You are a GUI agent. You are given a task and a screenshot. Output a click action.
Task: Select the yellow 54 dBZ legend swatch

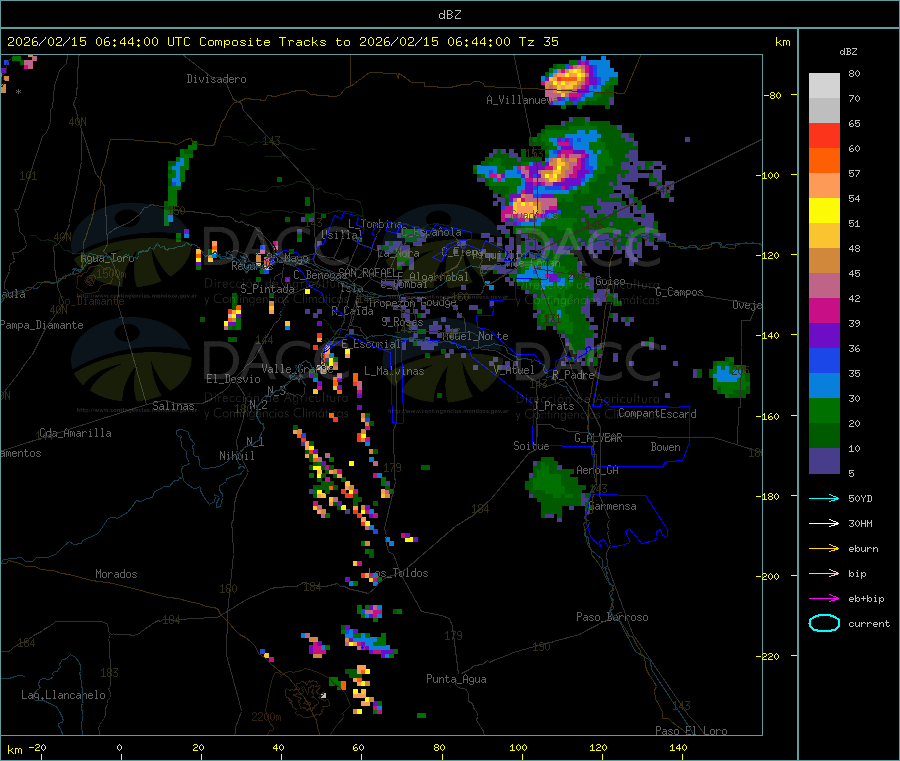point(824,211)
